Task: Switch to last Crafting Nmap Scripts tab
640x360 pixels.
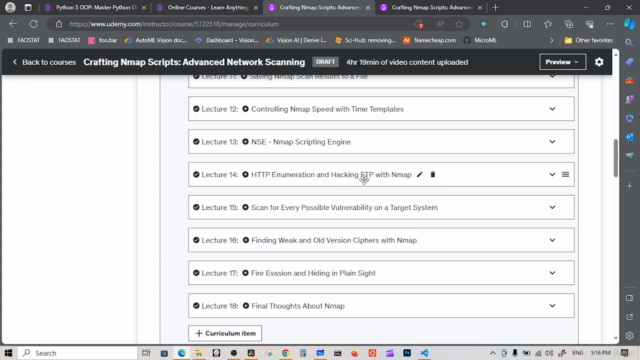Action: click(431, 7)
